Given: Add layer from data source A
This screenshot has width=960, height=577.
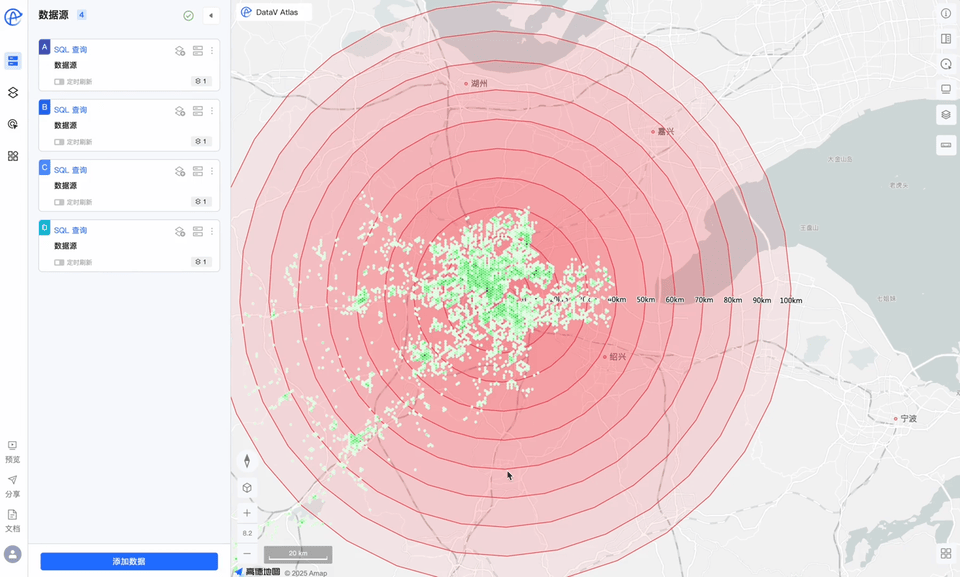Looking at the screenshot, I should click(180, 51).
